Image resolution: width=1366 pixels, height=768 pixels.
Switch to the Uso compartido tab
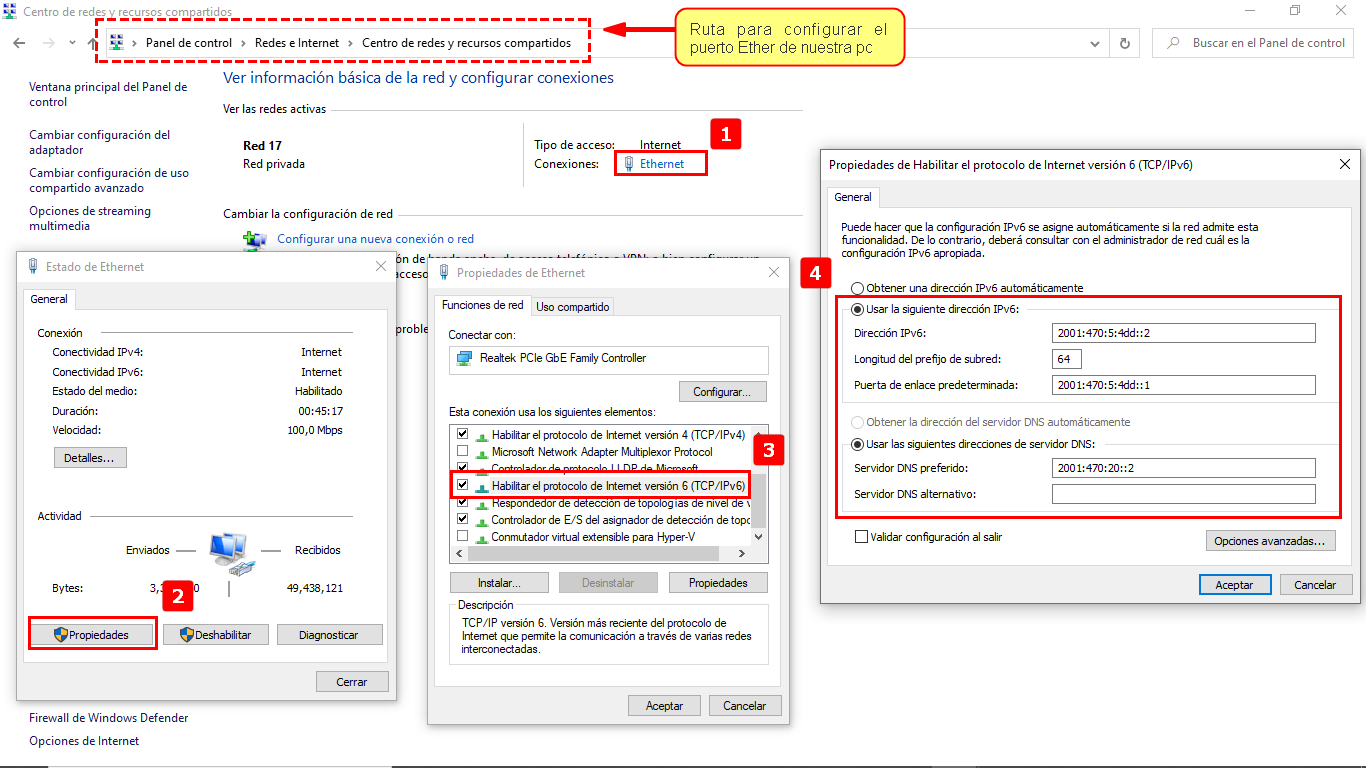pos(572,307)
